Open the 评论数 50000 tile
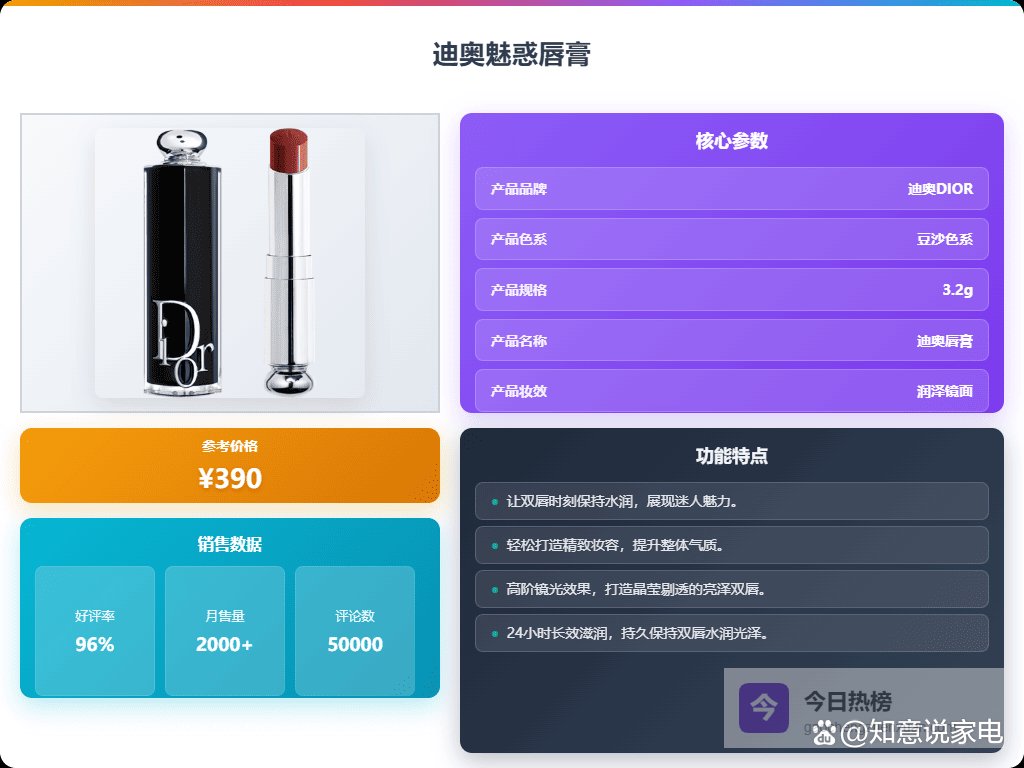 coord(355,631)
